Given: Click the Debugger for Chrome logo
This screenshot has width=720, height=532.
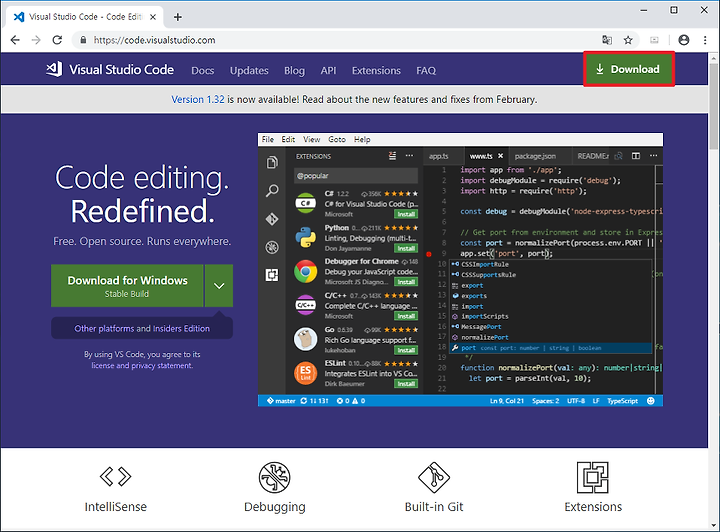Looking at the screenshot, I should pyautogui.click(x=305, y=271).
